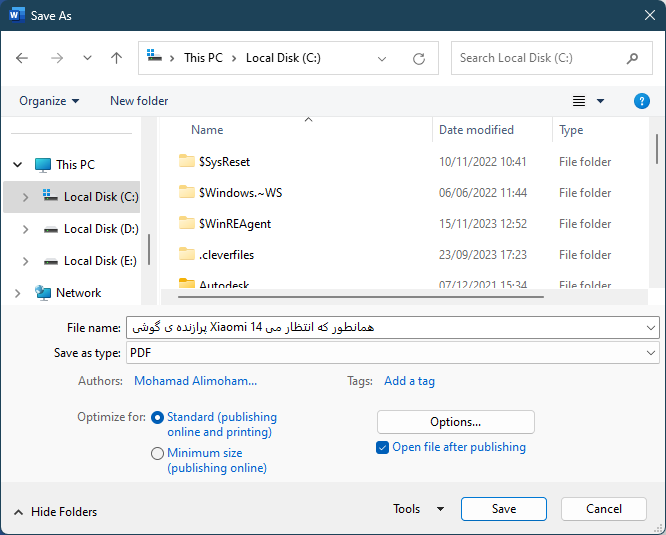Select the Standard publishing radio option
666x535 pixels.
click(158, 418)
